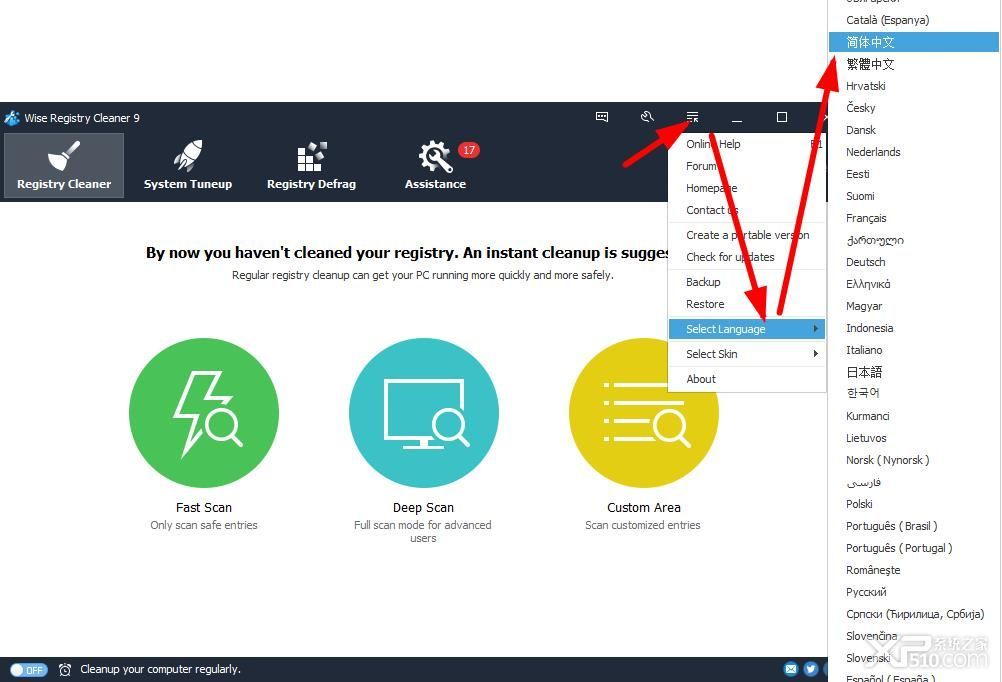Choose Indonesia language
Viewport: 1002px width, 682px height.
pos(914,328)
